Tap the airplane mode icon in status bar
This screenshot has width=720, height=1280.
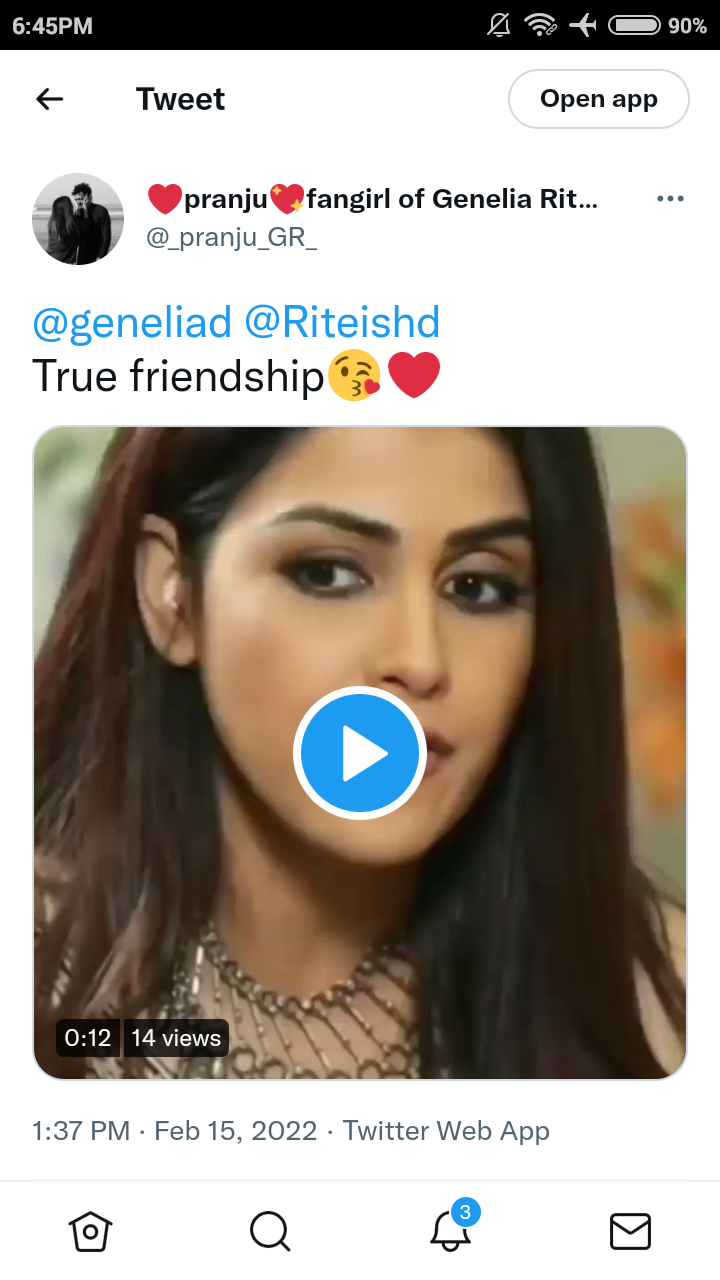[x=583, y=25]
